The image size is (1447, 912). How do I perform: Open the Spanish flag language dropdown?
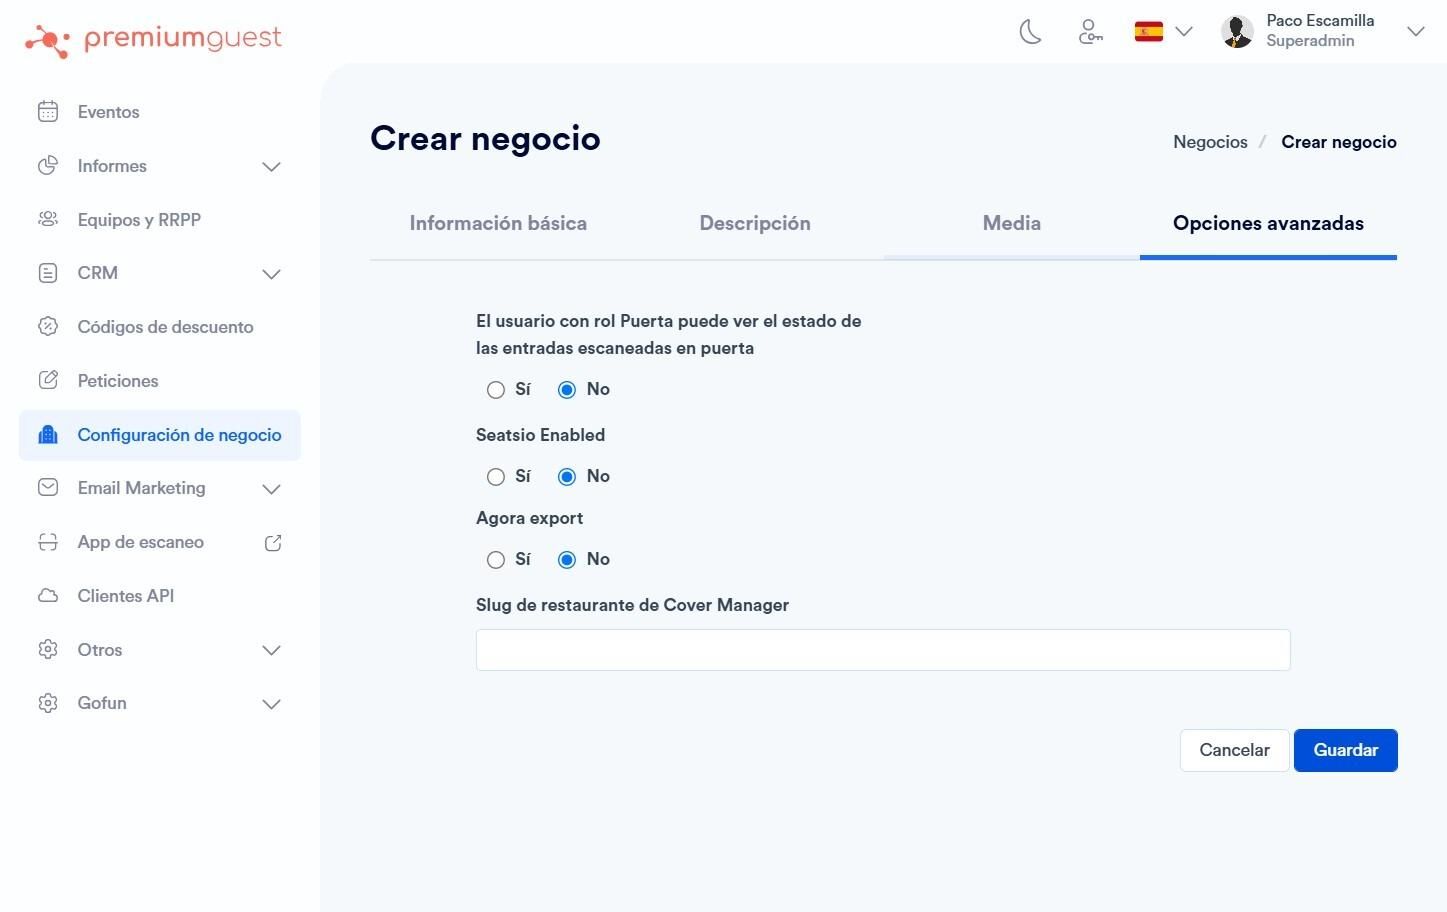(1163, 32)
